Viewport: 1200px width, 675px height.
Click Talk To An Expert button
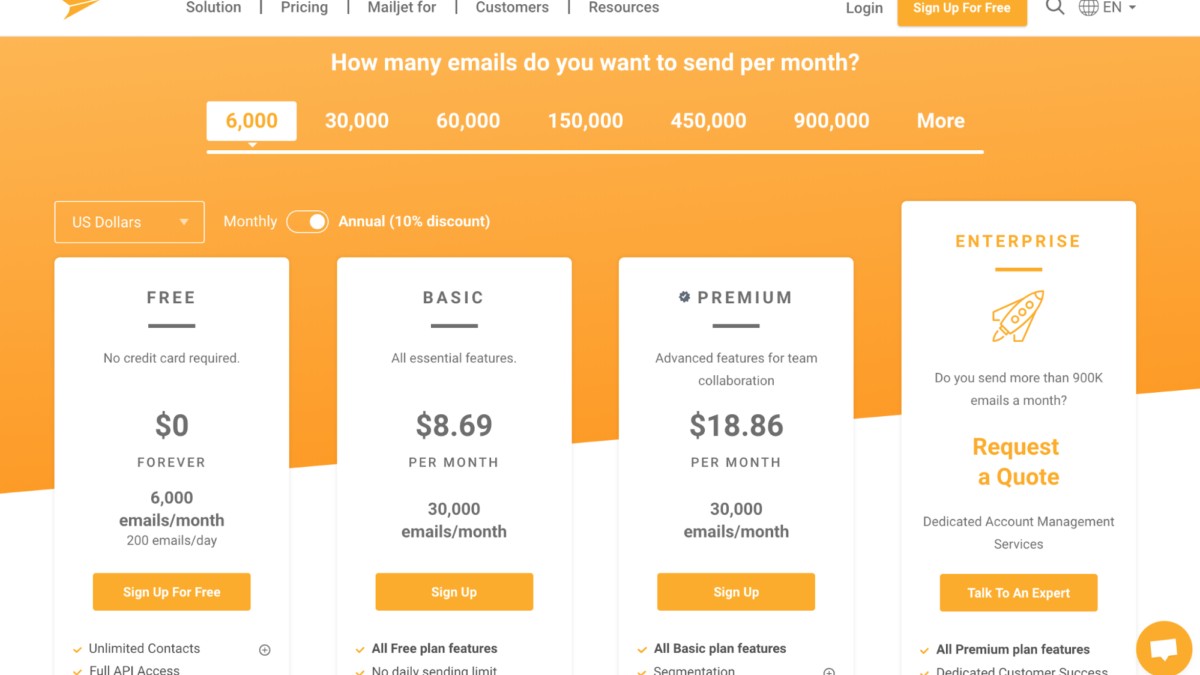pos(1019,593)
